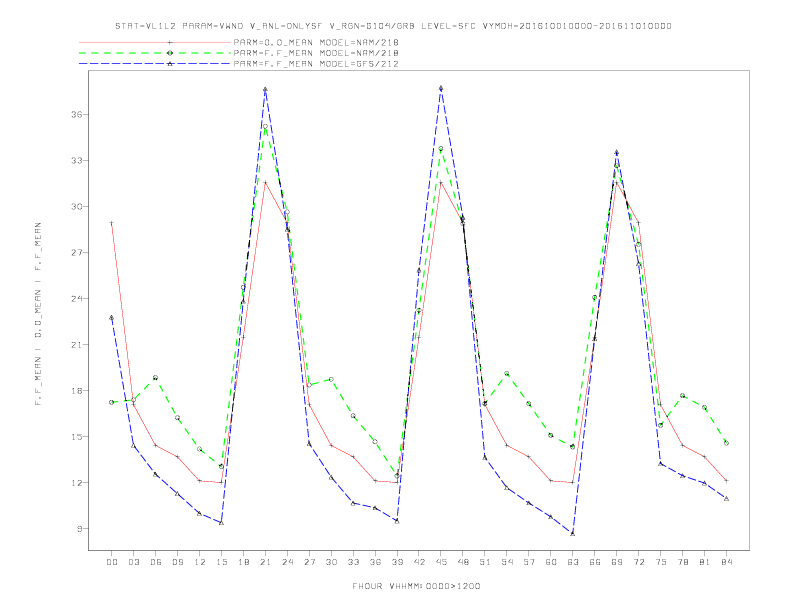Click x-axis tick label 45

pyautogui.click(x=441, y=562)
